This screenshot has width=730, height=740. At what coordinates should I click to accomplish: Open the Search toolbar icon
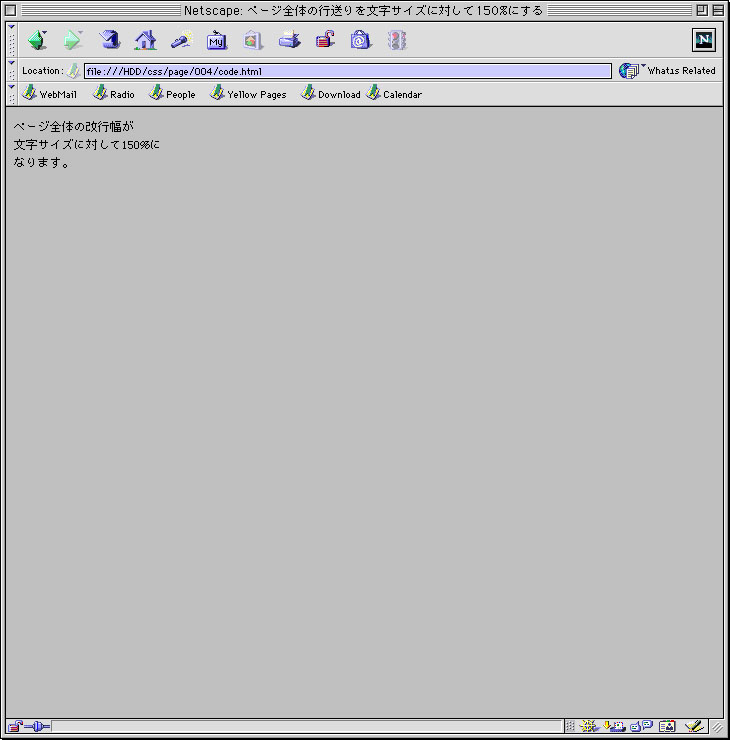pos(181,40)
